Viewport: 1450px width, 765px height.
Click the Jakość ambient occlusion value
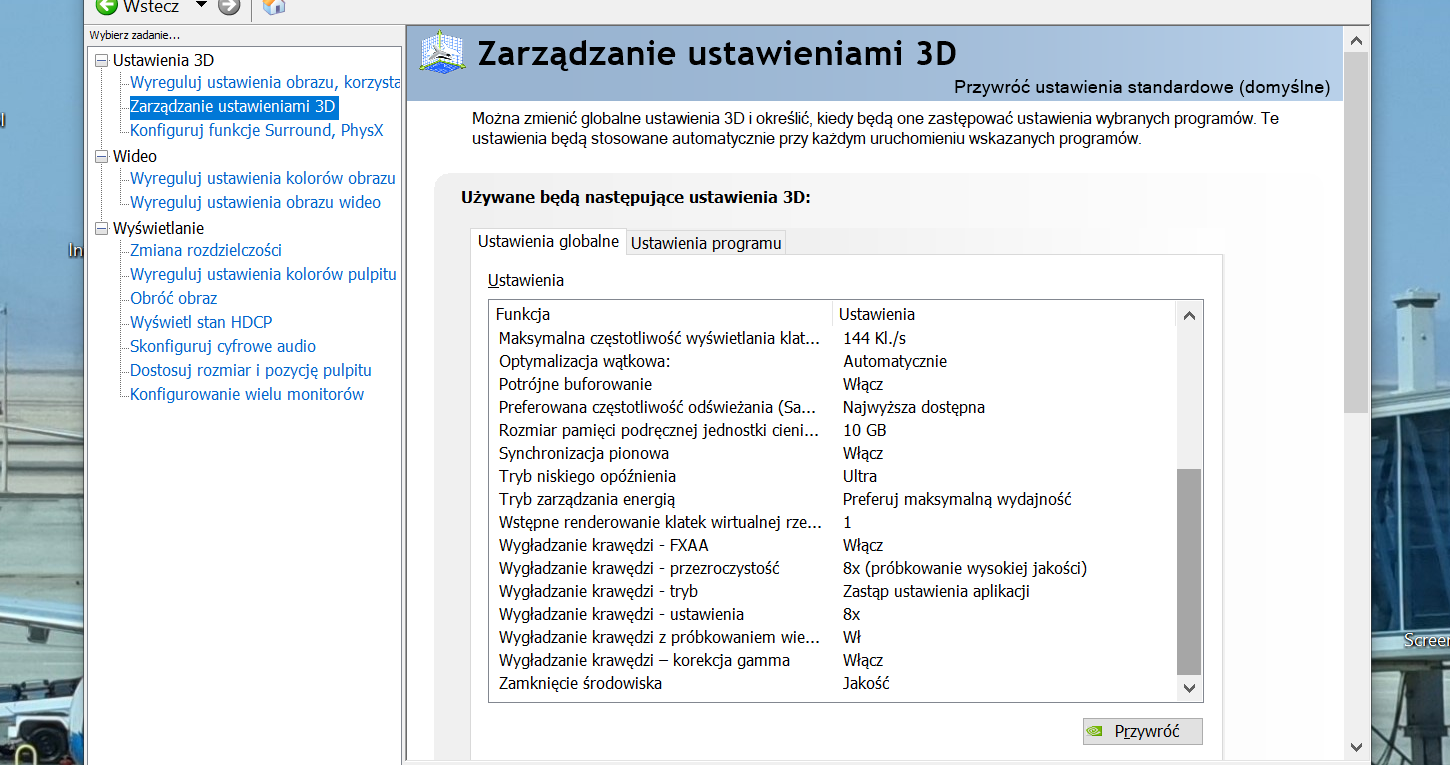pyautogui.click(x=866, y=683)
